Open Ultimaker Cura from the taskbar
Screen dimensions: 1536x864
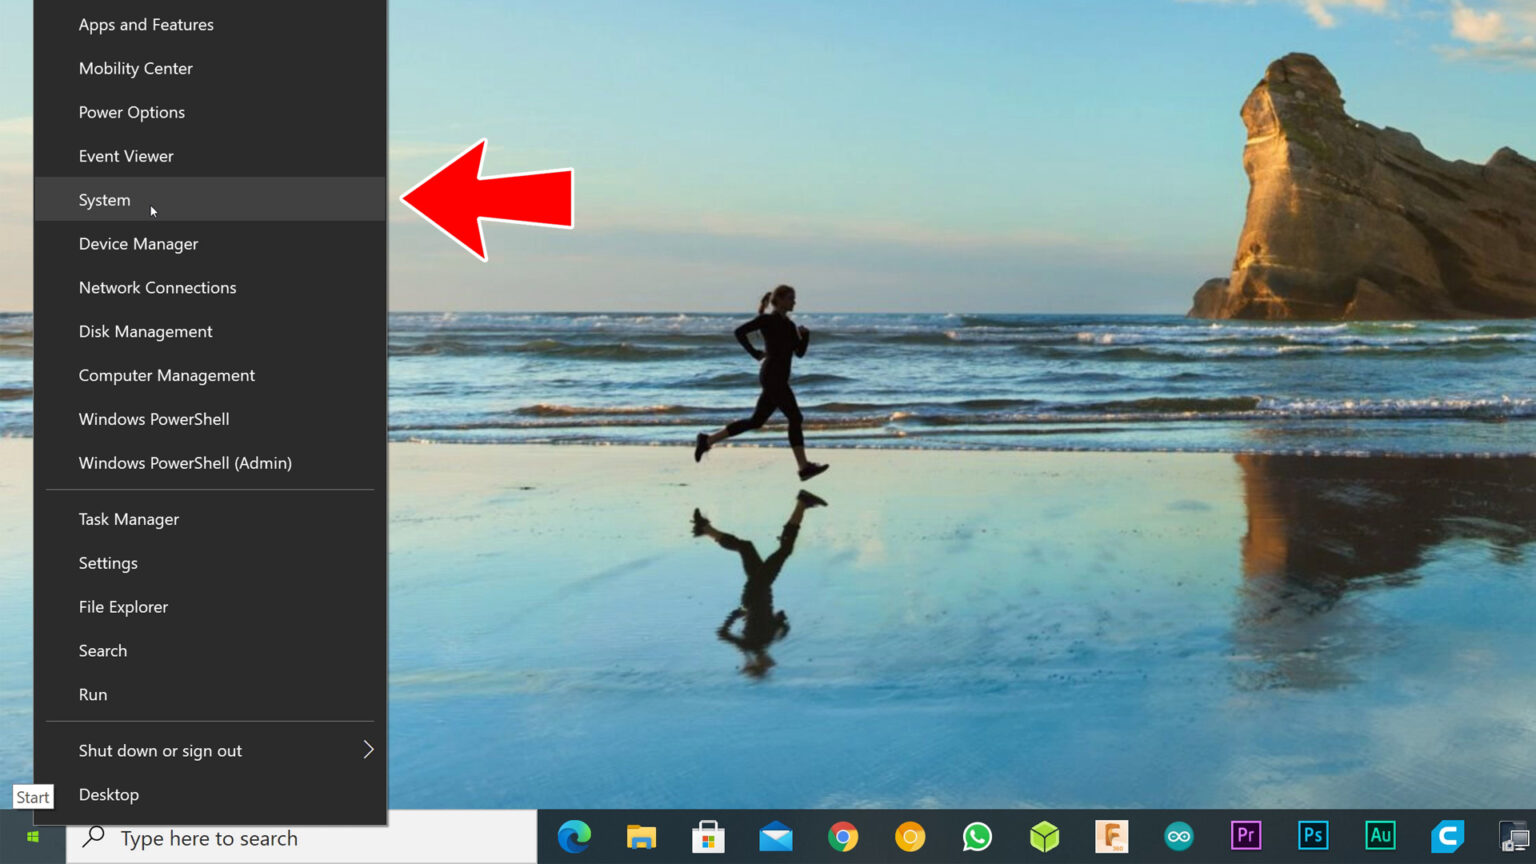click(x=1447, y=836)
